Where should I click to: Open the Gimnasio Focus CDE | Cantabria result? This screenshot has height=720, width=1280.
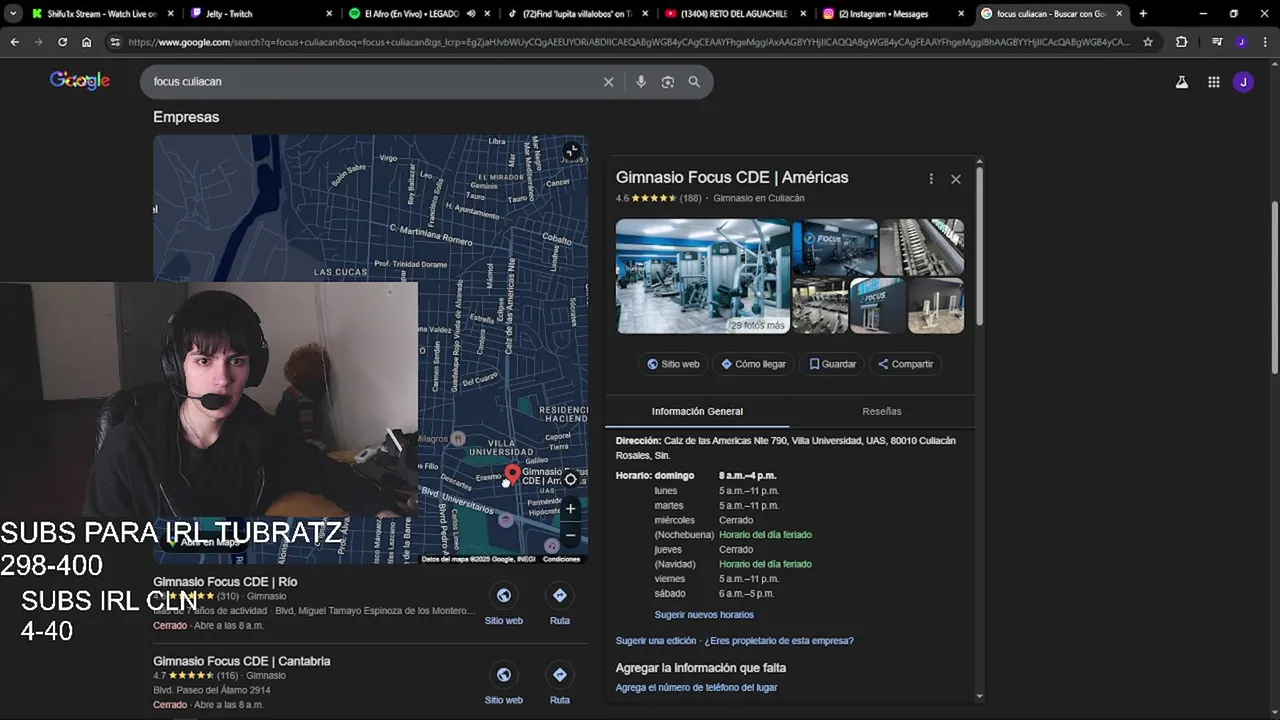click(x=241, y=661)
